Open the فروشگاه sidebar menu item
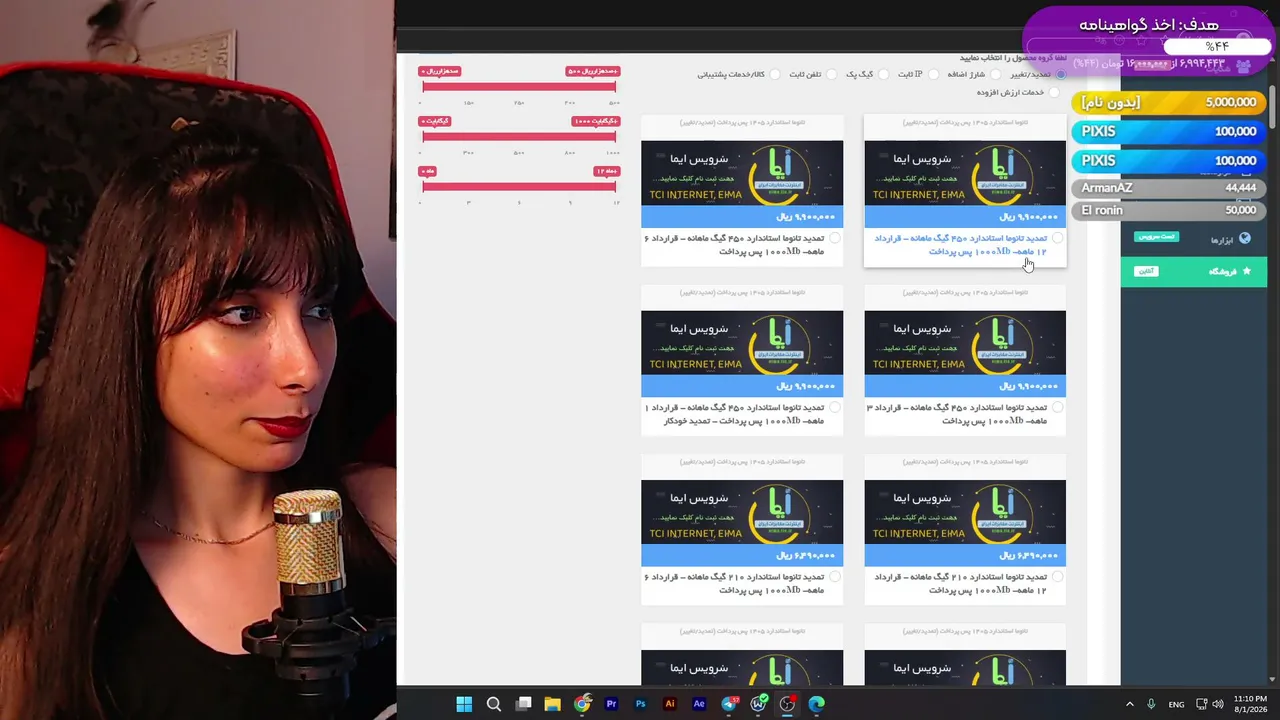The image size is (1280, 720). click(1194, 271)
